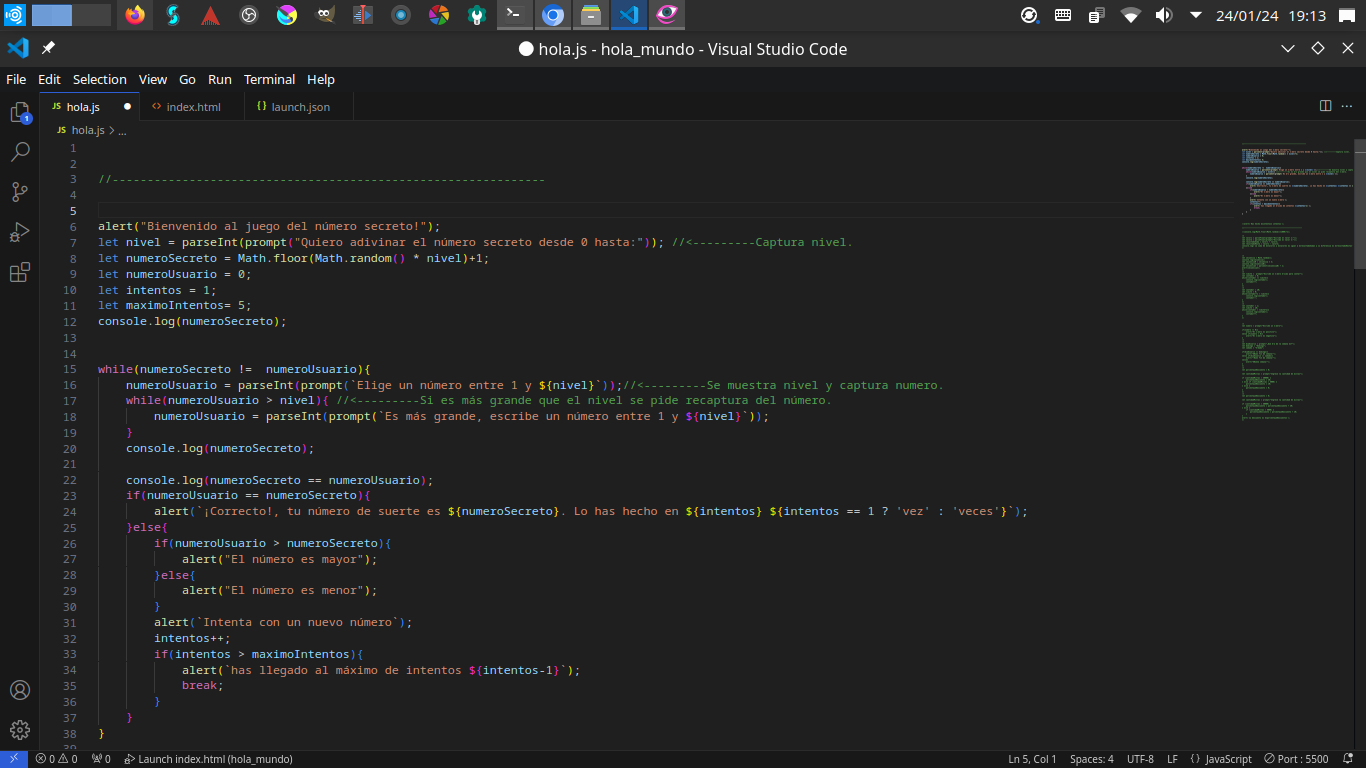Screen dimensions: 1366x768
Task: Expand the hidden system tray arrow
Action: coord(1196,15)
